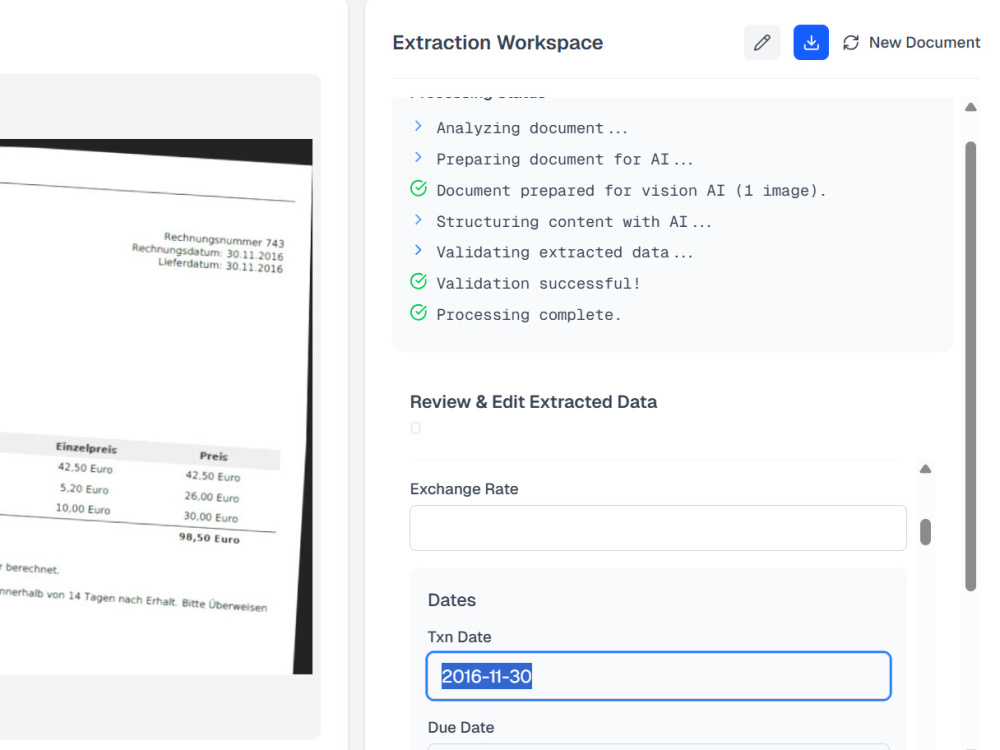Expand the 'Preparing document for AI' chevron
Screen dimensions: 1000x750
(x=418, y=158)
